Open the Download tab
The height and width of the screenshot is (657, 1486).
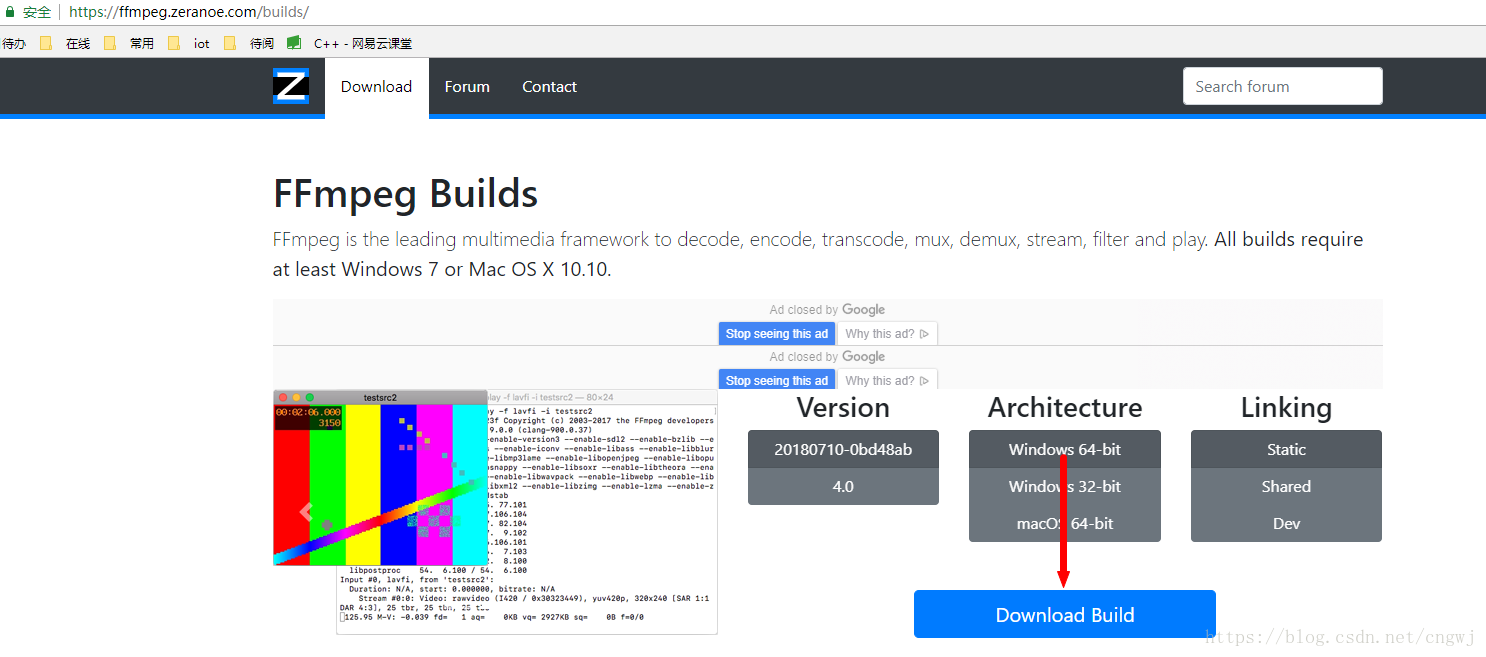[x=376, y=87]
